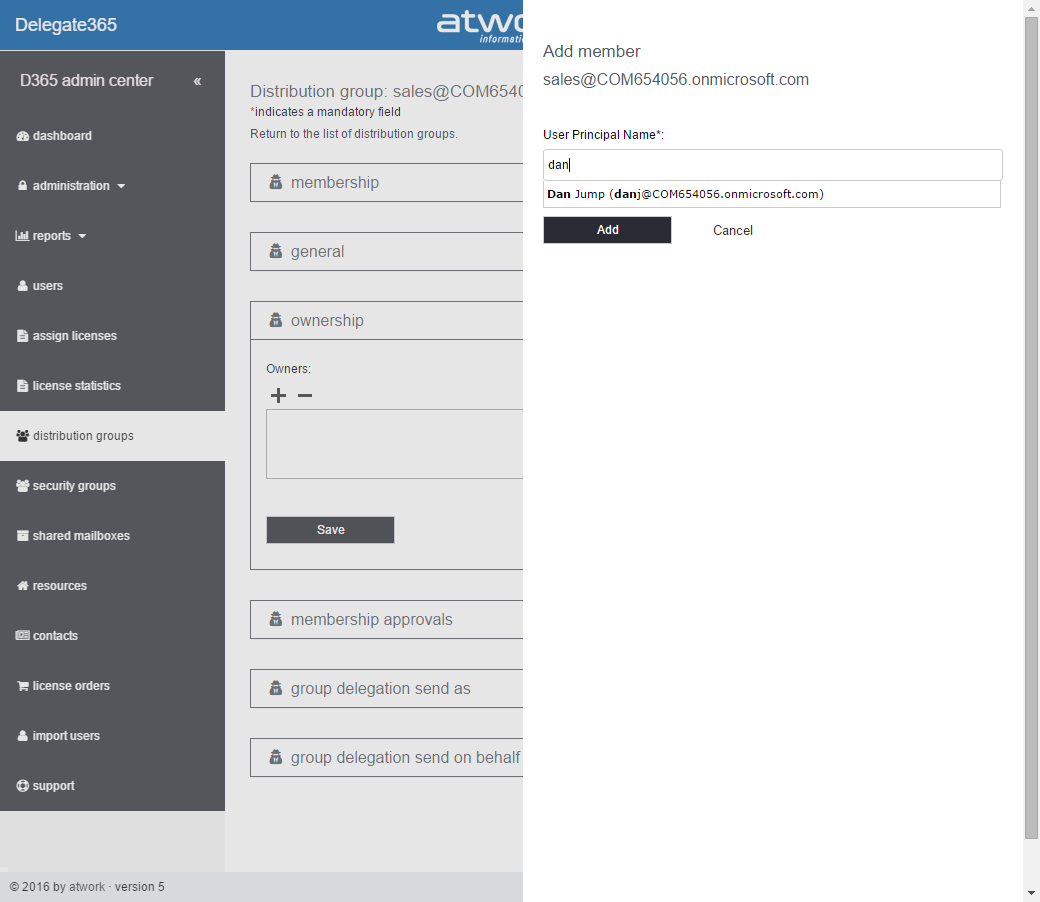
Task: Cancel adding a member
Action: pos(732,230)
